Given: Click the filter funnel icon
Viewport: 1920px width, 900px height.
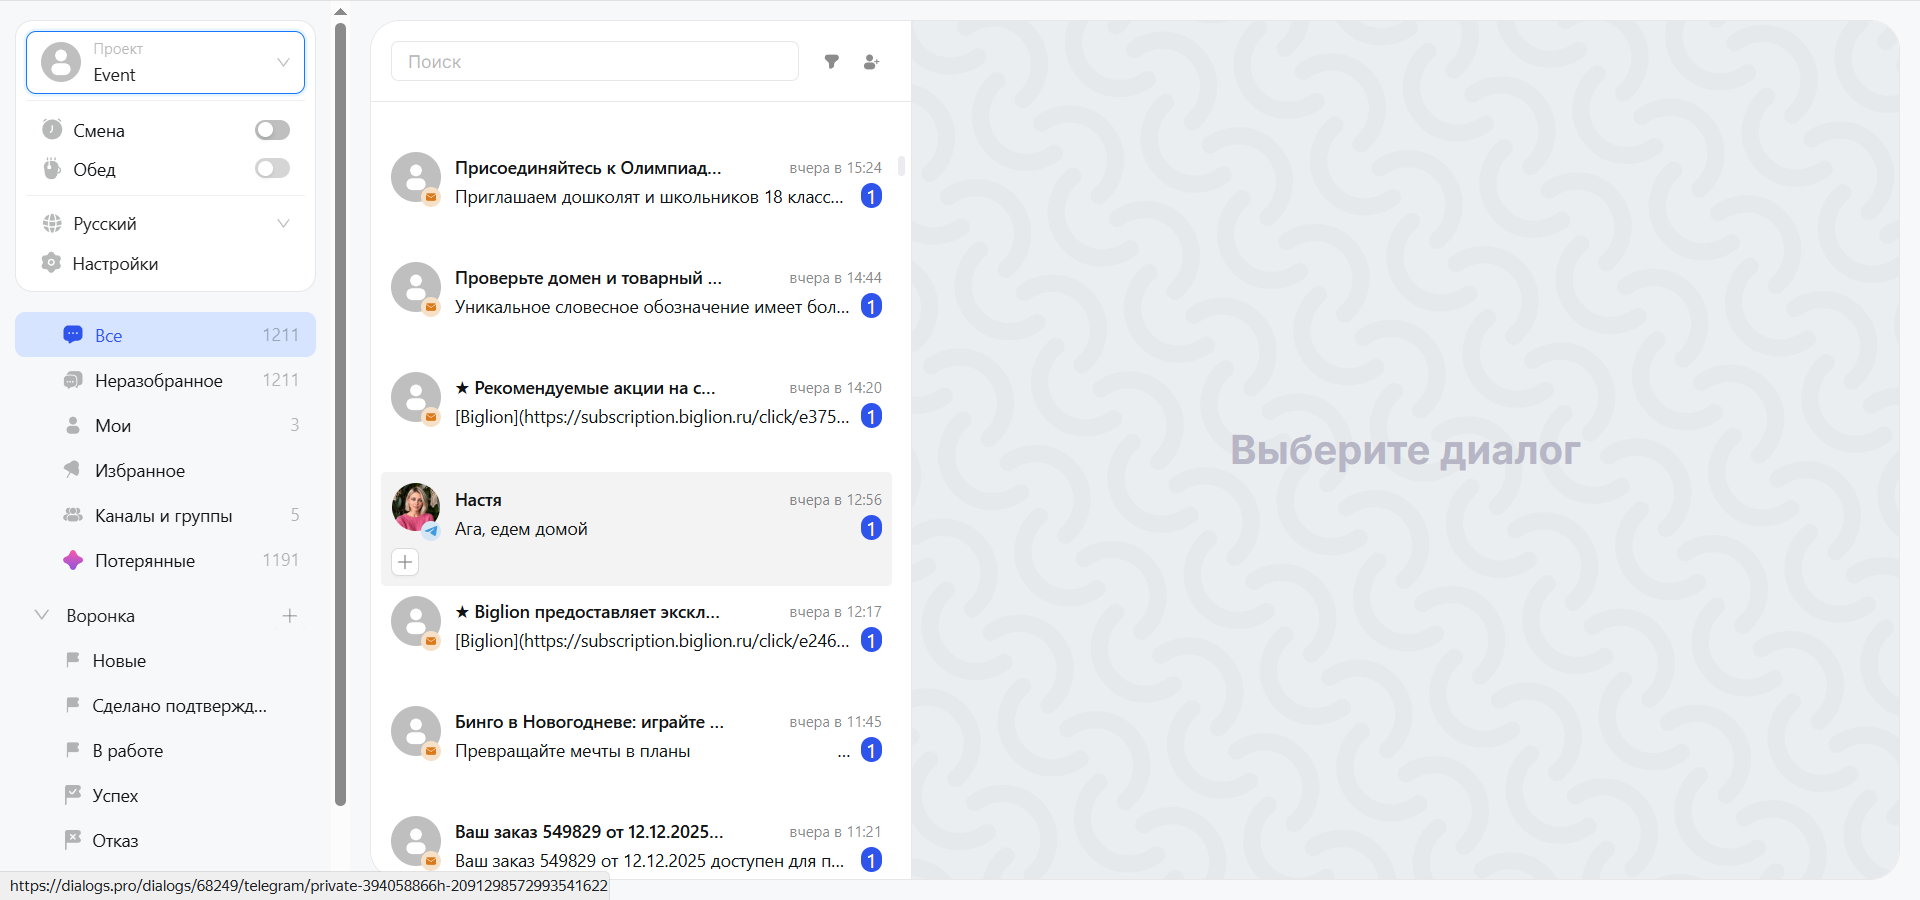Looking at the screenshot, I should 831,62.
